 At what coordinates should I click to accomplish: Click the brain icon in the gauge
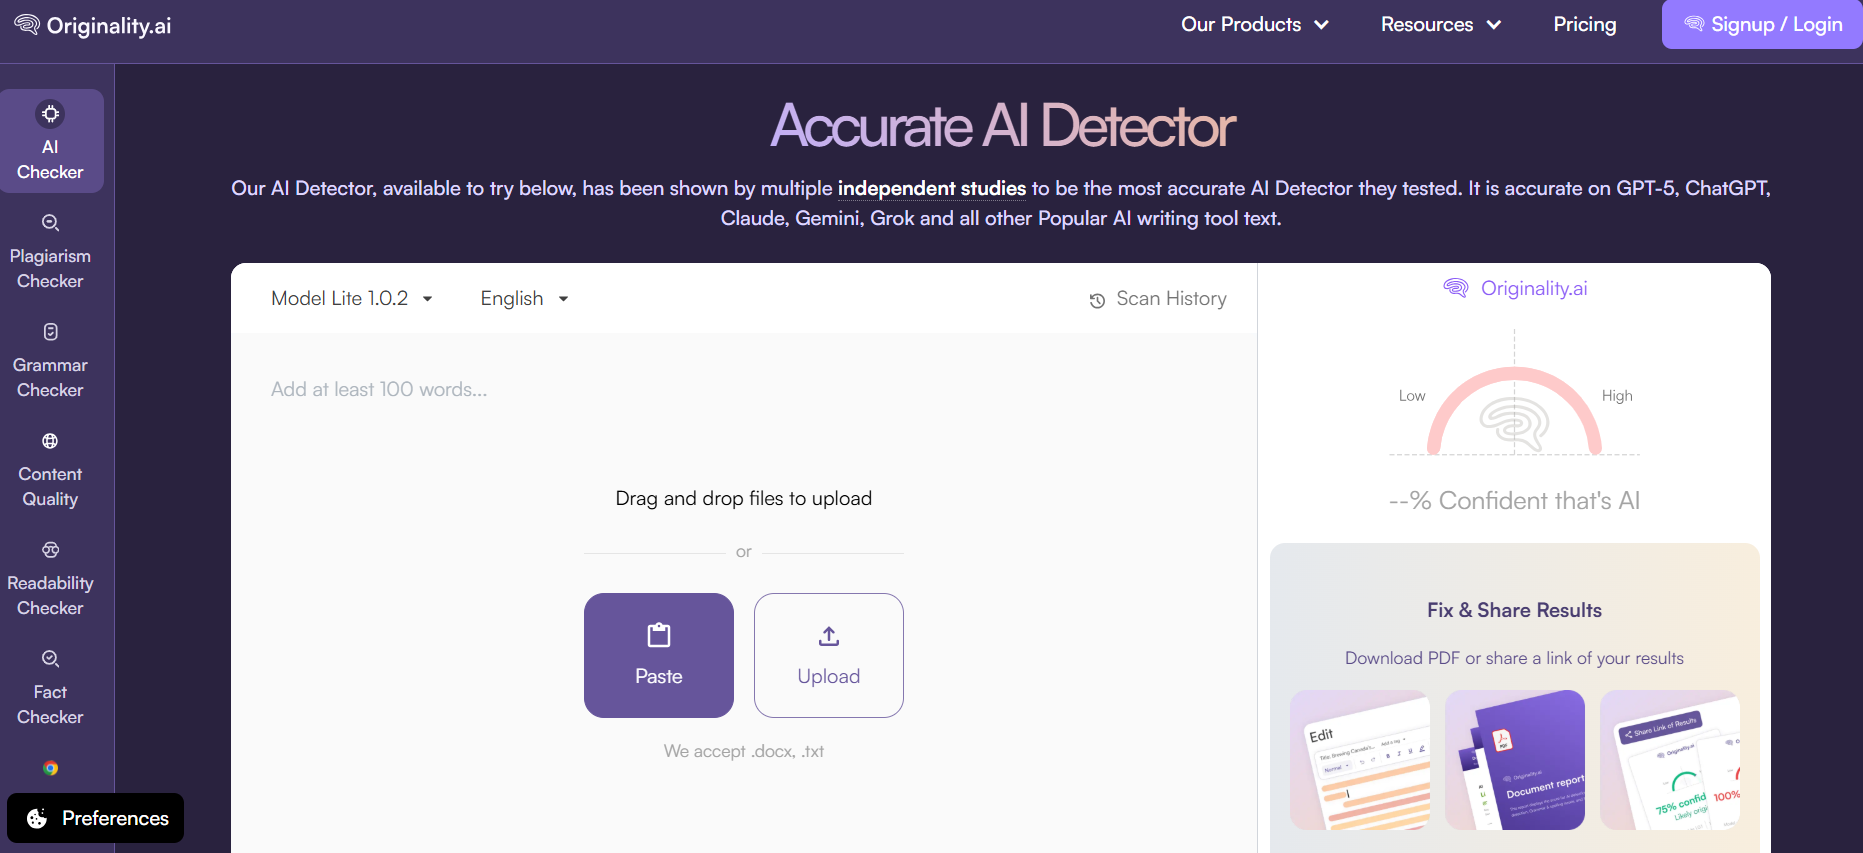click(x=1514, y=424)
